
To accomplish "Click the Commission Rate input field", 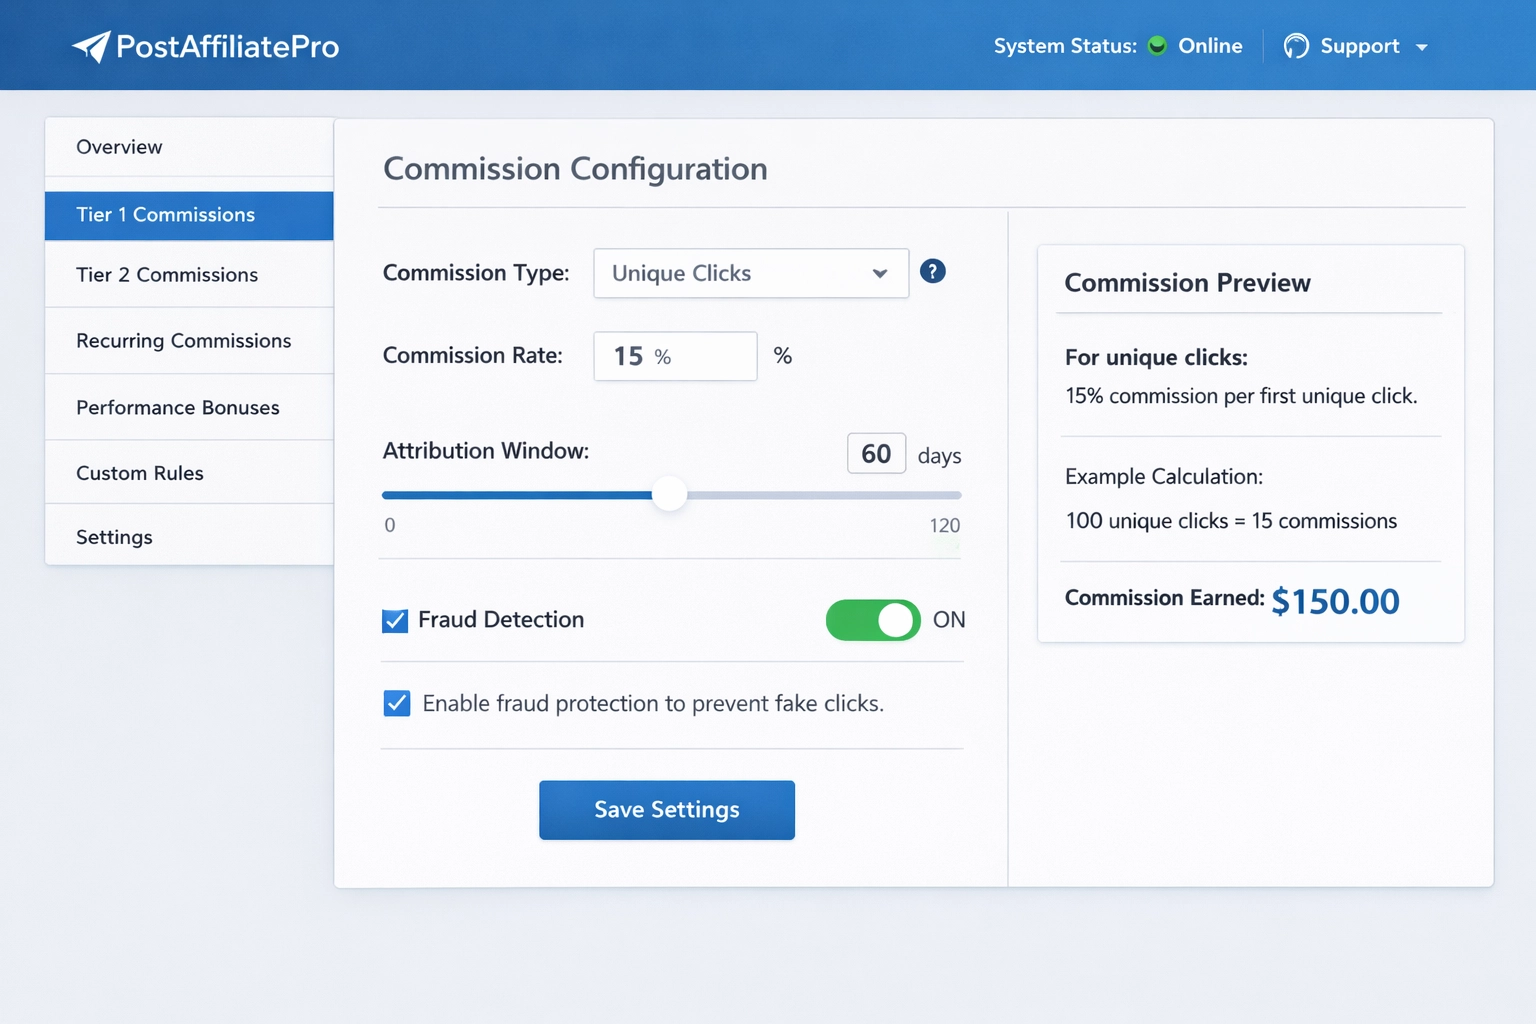I will tap(675, 356).
